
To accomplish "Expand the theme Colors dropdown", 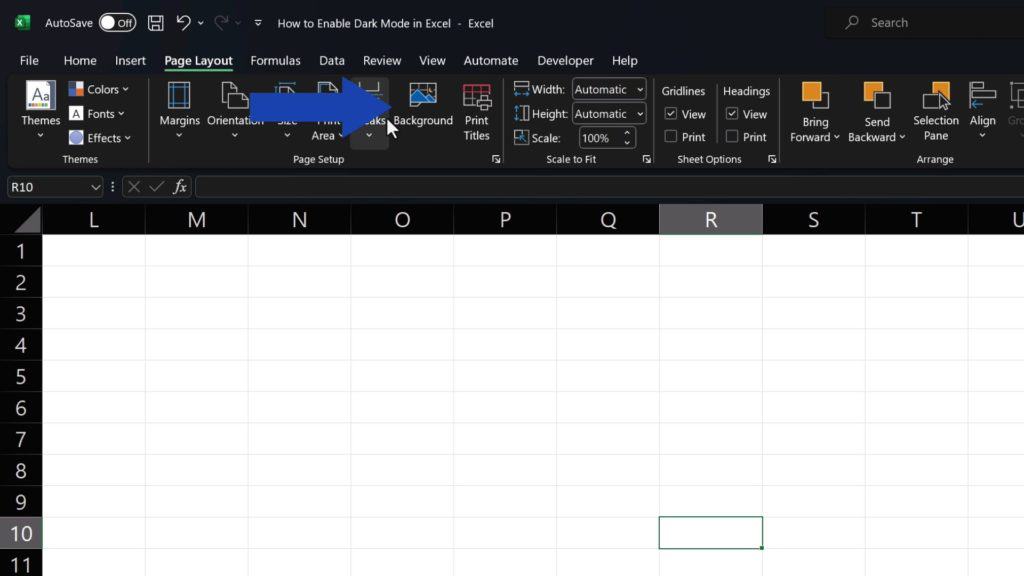I will 99,89.
